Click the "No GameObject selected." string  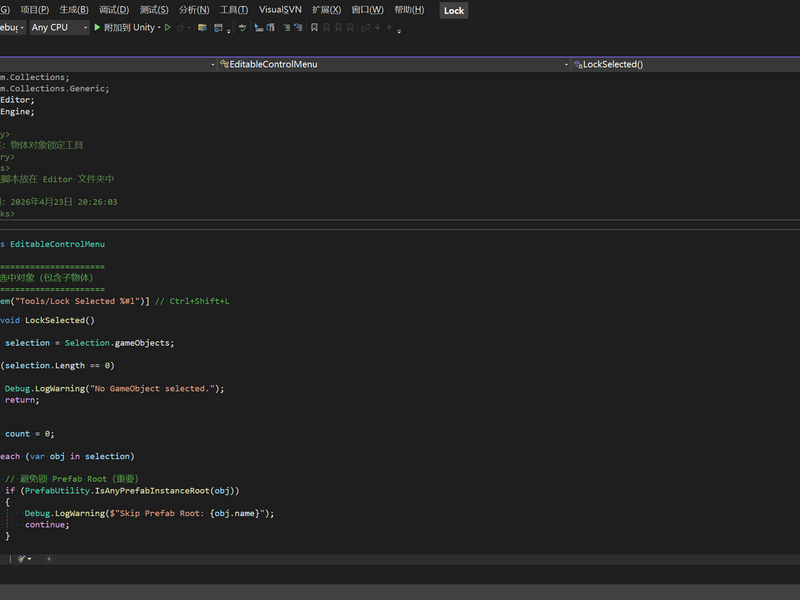click(153, 388)
